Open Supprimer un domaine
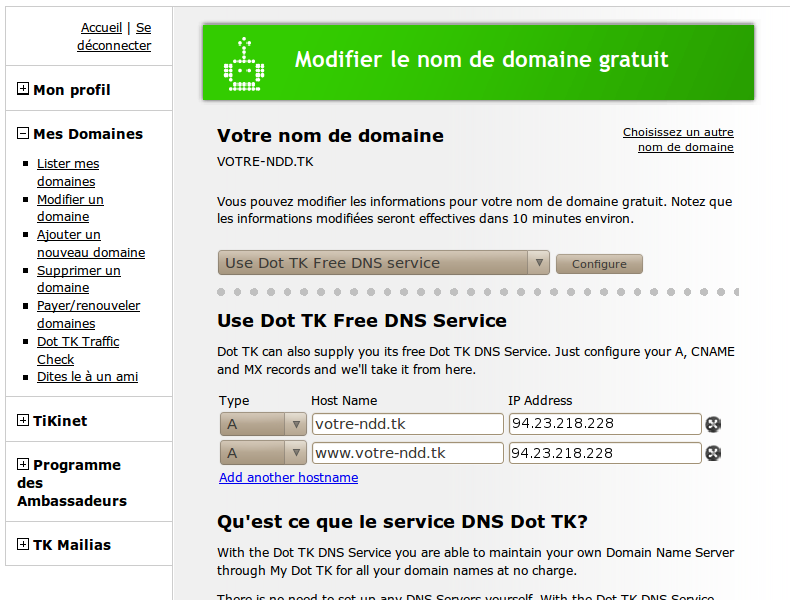 pyautogui.click(x=79, y=279)
